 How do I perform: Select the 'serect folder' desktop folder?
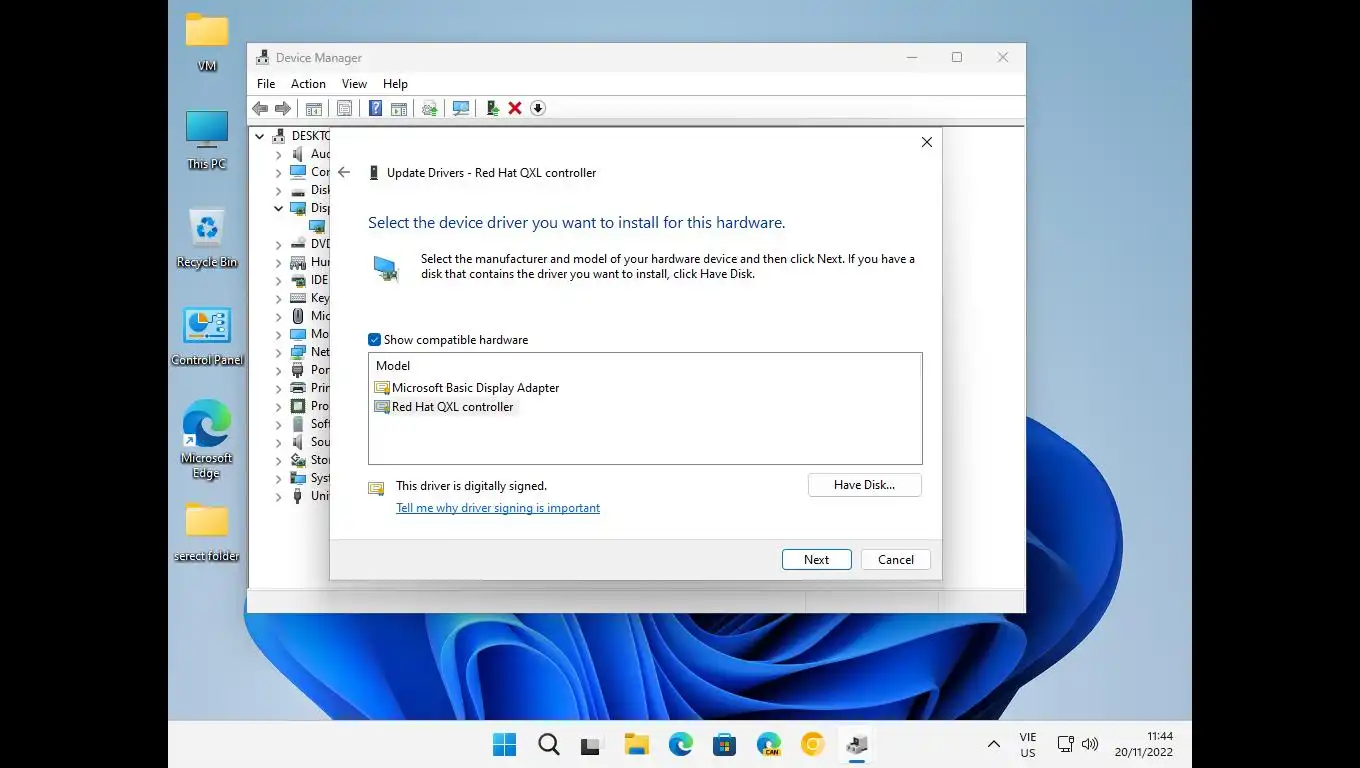click(x=207, y=532)
